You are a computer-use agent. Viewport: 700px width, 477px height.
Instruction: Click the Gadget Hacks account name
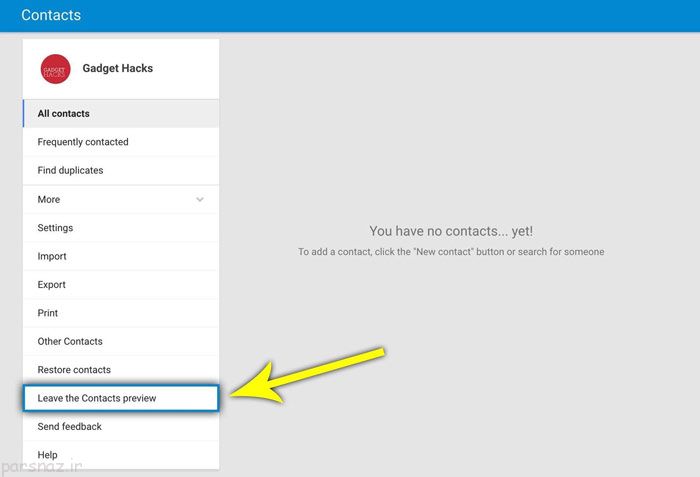[x=118, y=68]
